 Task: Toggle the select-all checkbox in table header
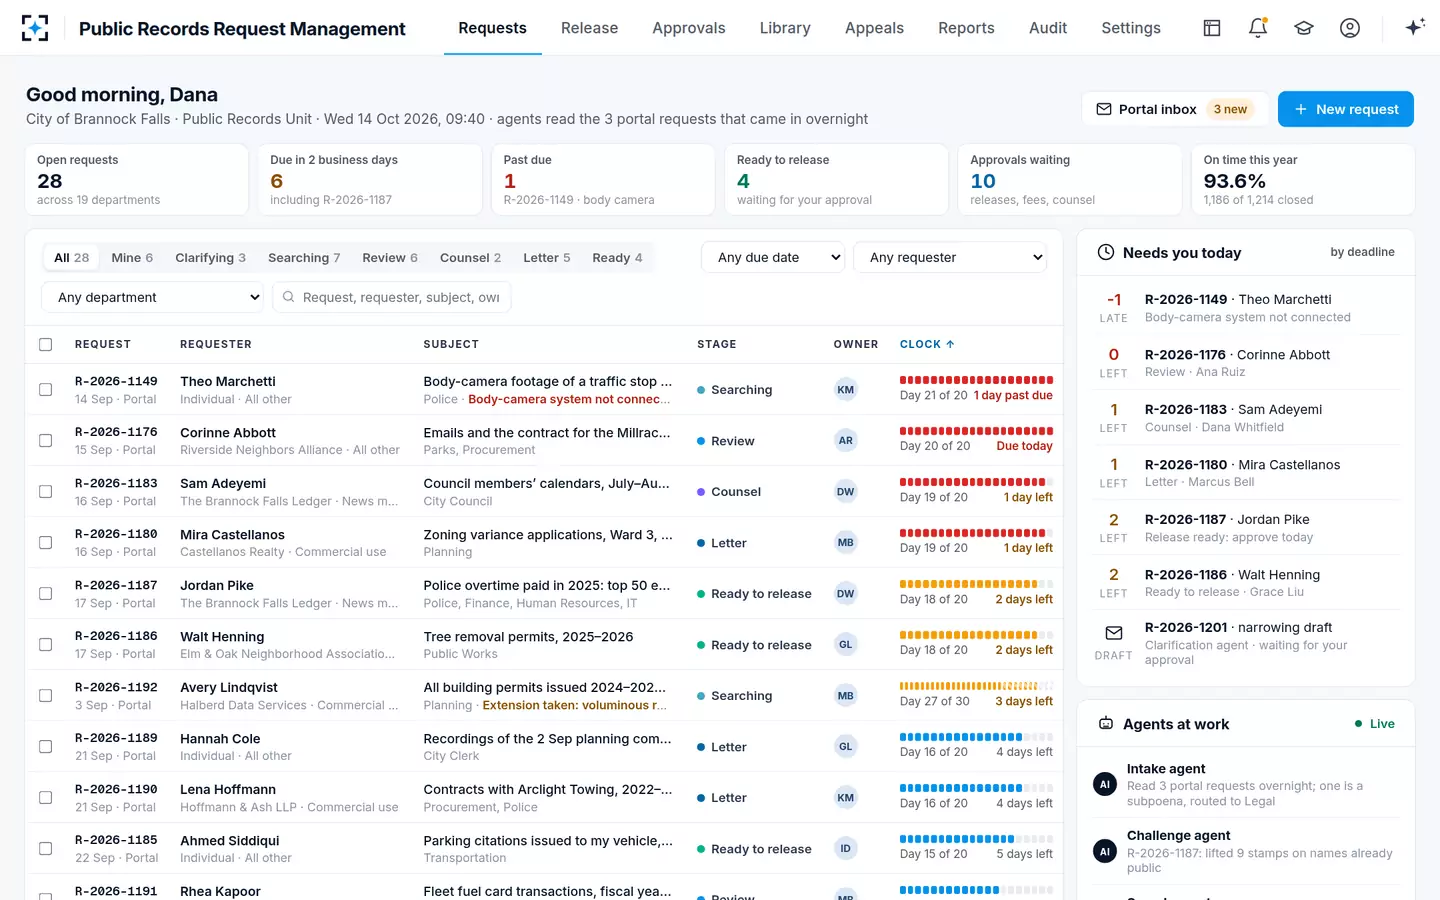[45, 344]
